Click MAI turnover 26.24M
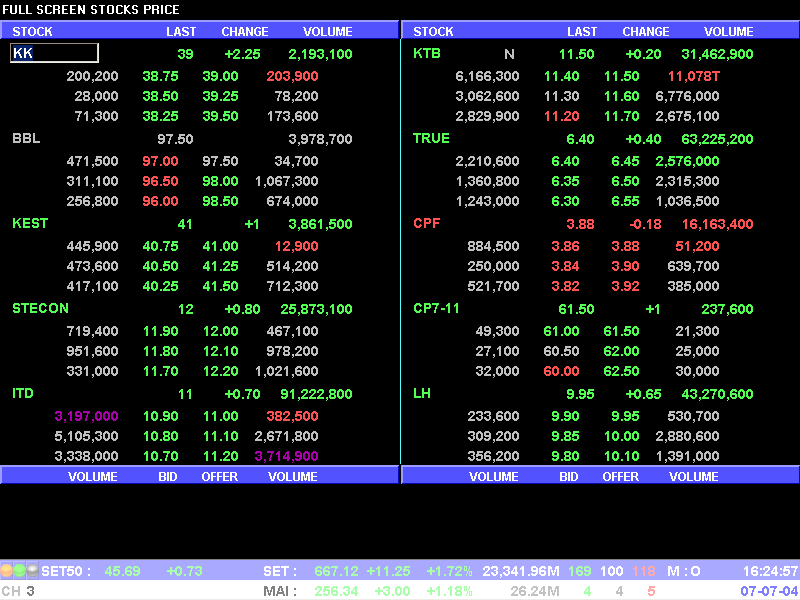 pos(535,591)
